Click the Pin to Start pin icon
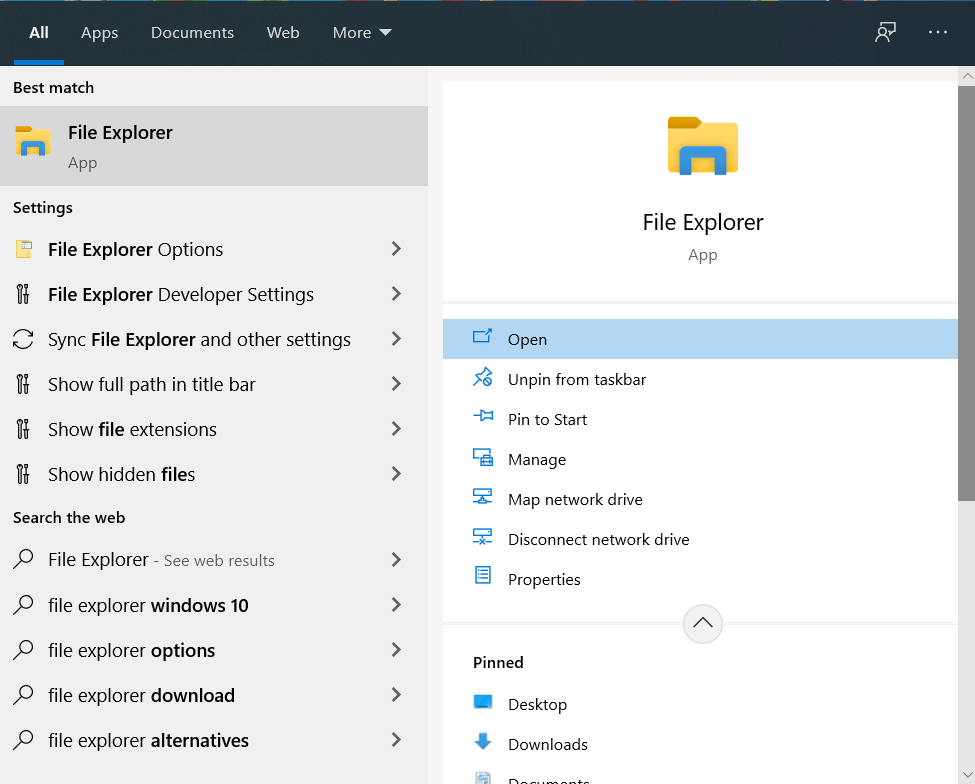975x784 pixels. pyautogui.click(x=483, y=418)
